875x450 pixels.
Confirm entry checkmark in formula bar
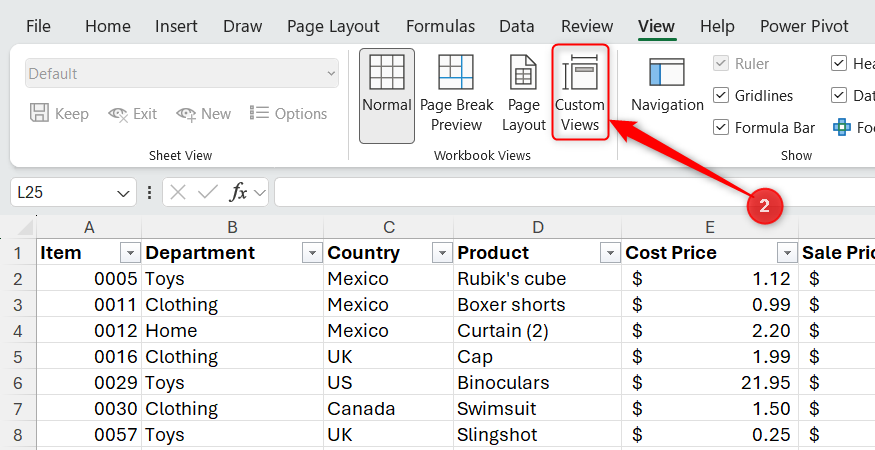pos(208,193)
